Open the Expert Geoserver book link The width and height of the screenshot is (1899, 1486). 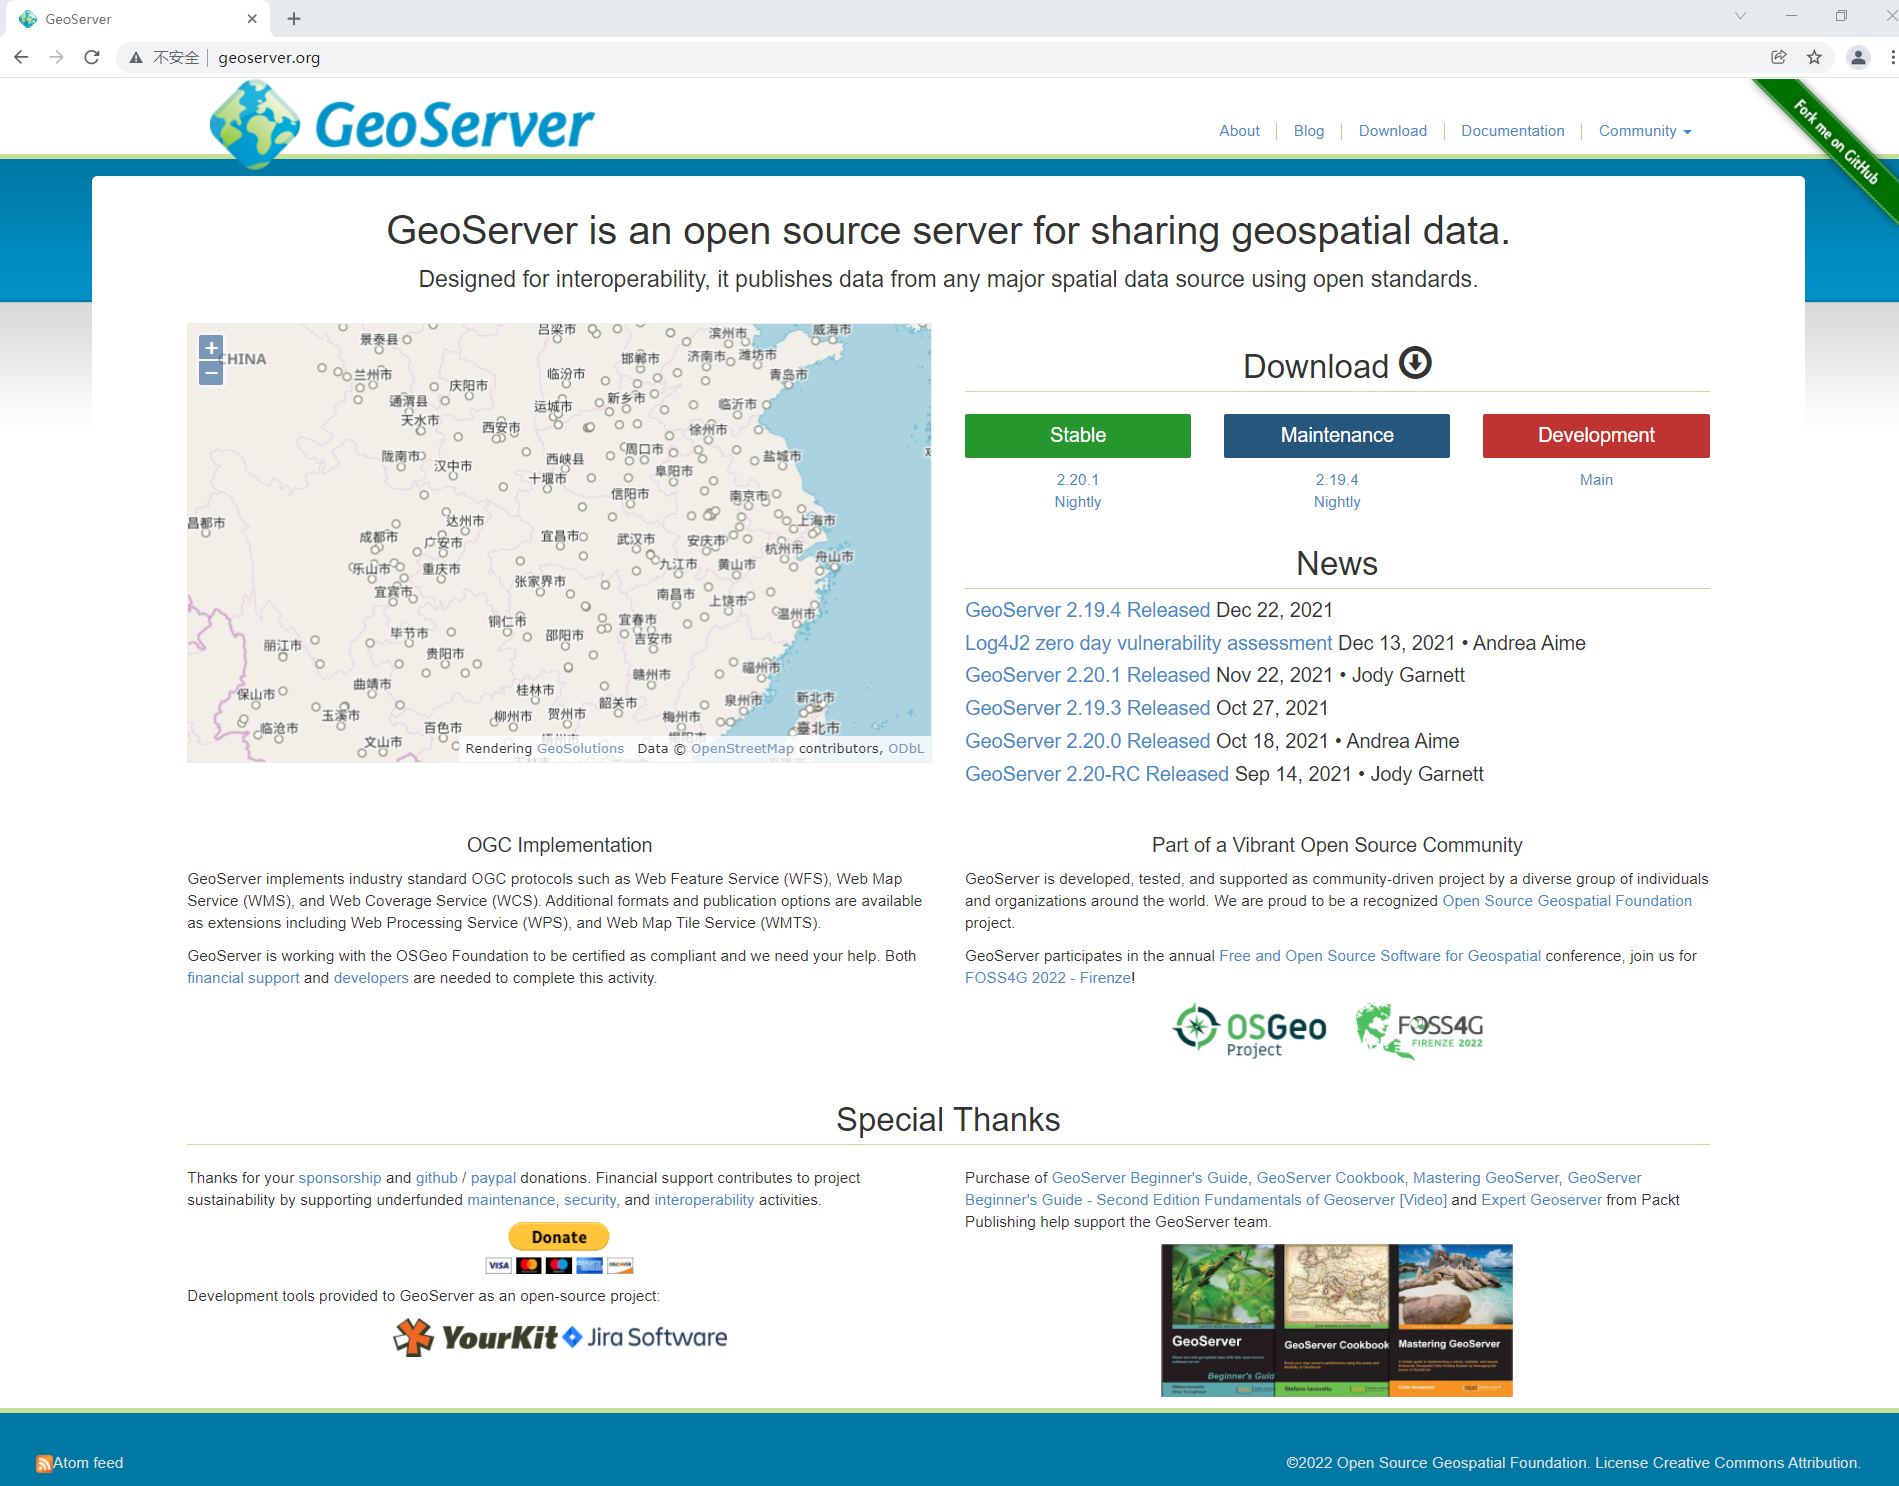tap(1541, 1200)
